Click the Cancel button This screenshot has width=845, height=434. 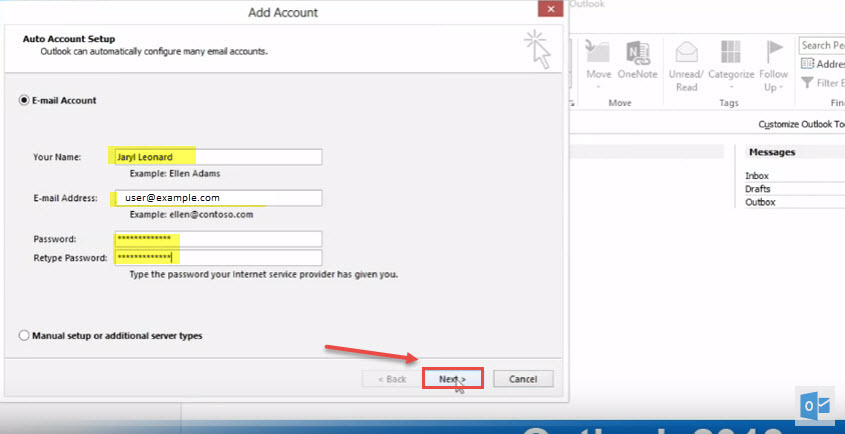[x=523, y=379]
